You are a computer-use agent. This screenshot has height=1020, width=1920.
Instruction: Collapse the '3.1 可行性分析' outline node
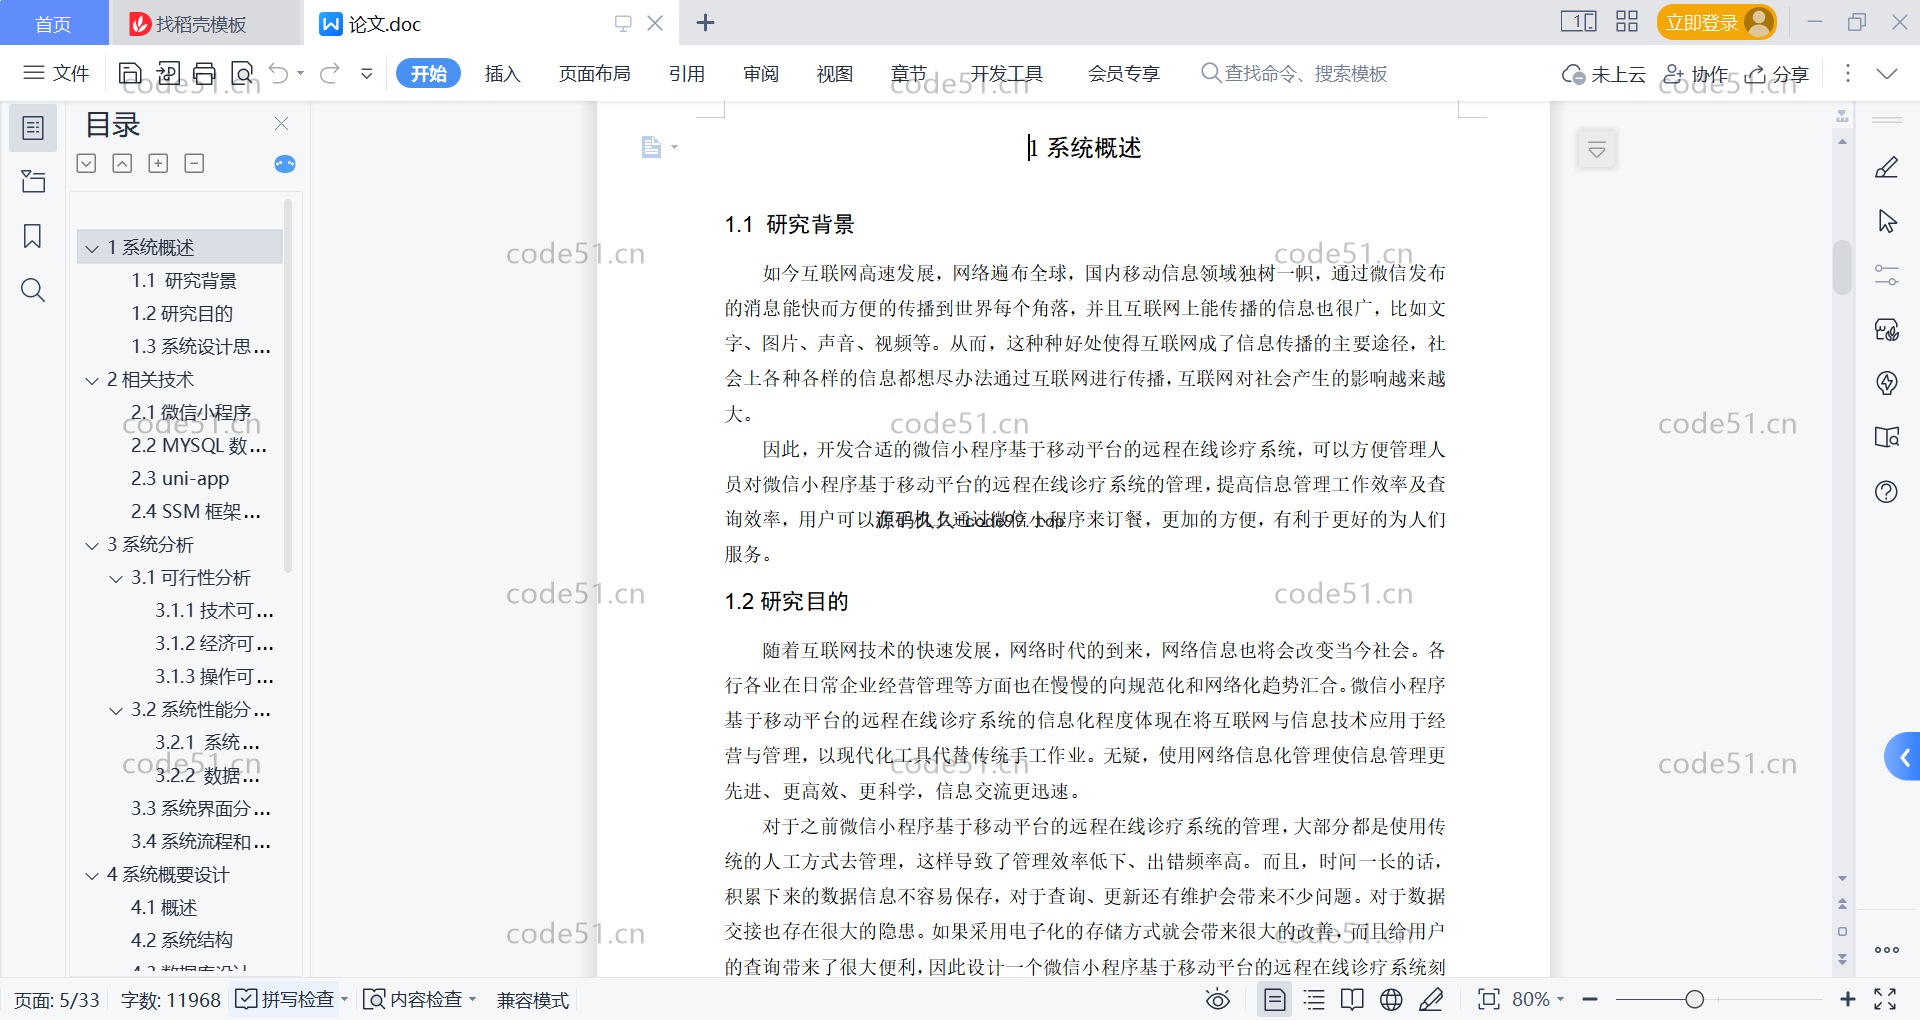click(116, 578)
